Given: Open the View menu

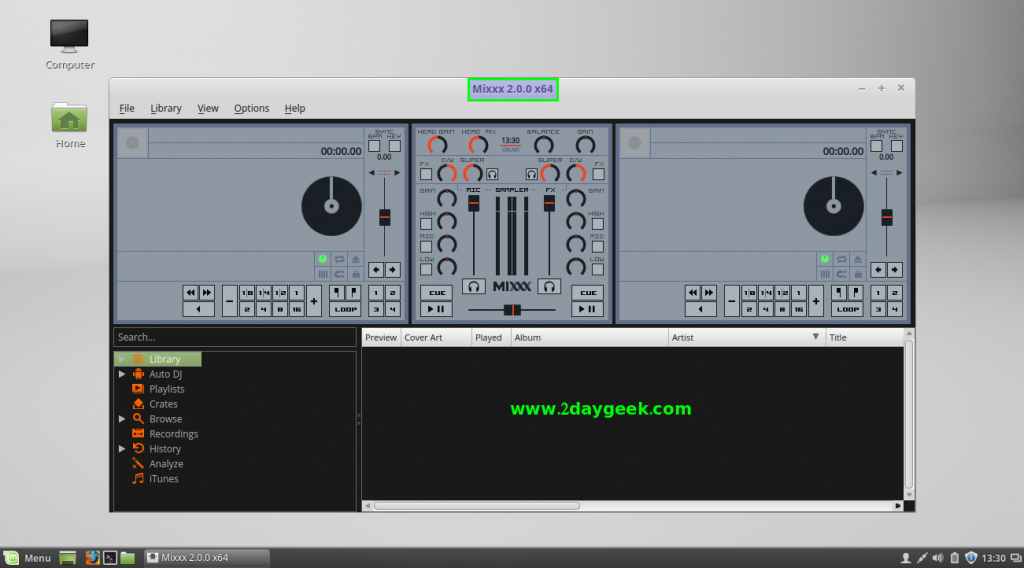Looking at the screenshot, I should coord(208,108).
